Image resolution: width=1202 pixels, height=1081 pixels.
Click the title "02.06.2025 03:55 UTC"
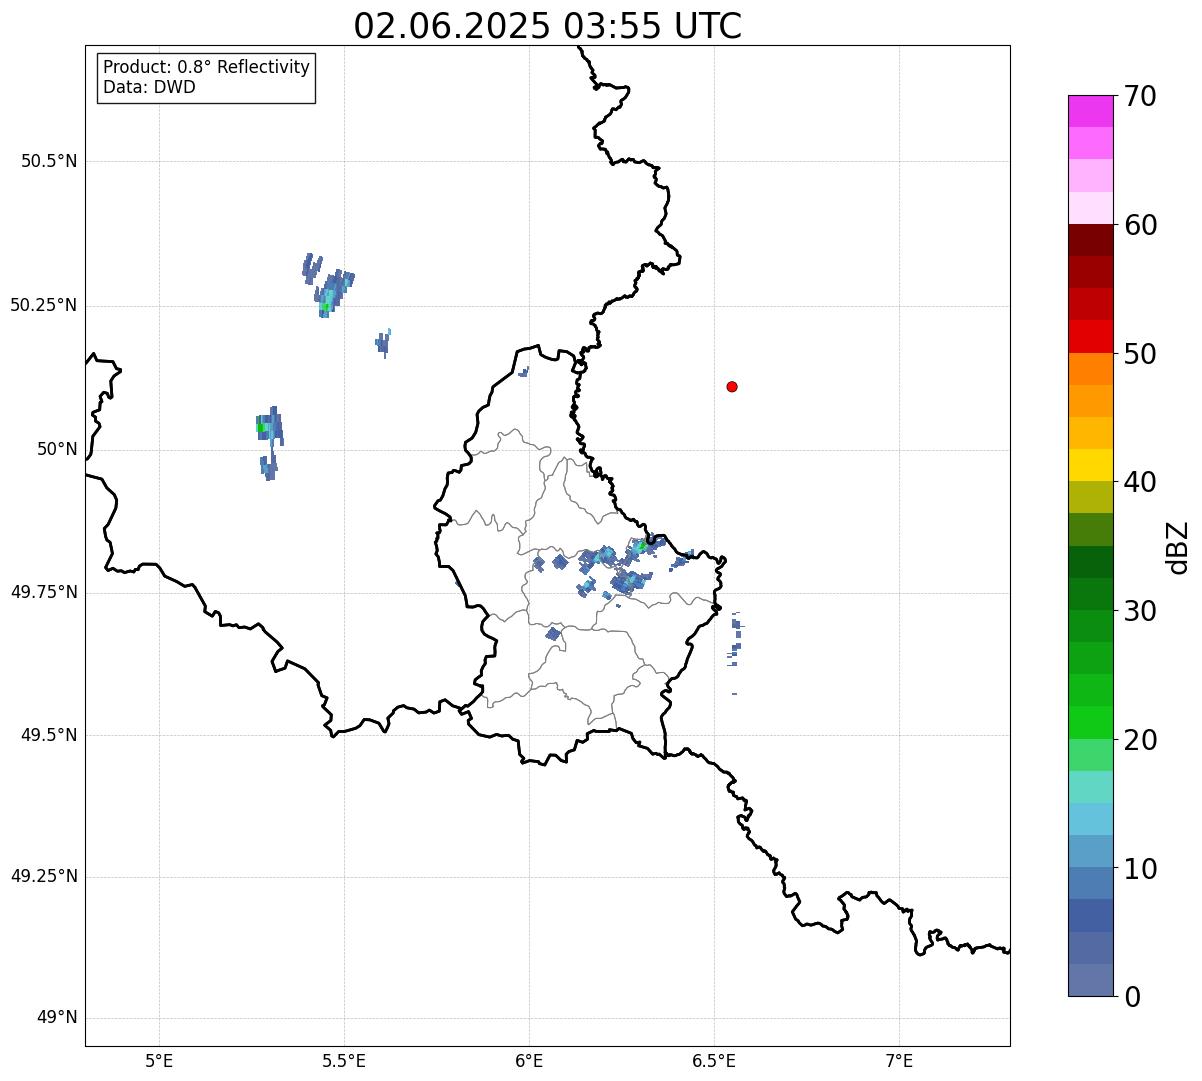(x=548, y=26)
